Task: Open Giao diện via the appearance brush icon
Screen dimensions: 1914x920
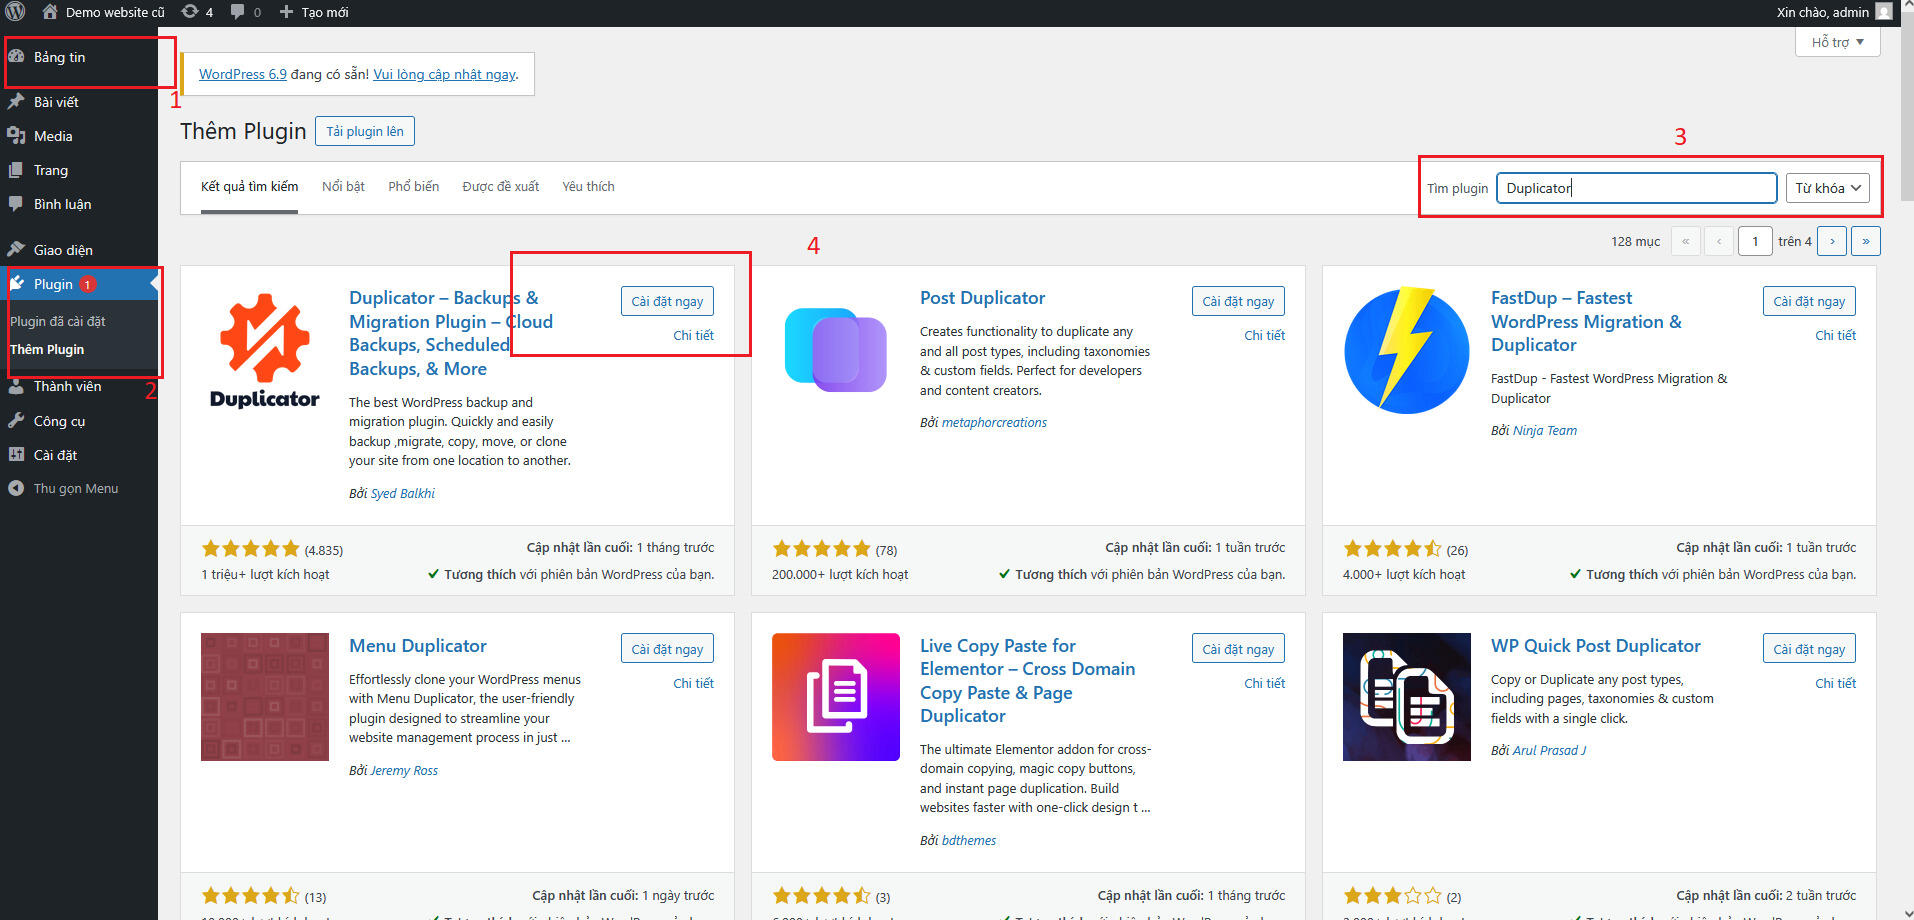Action: click(x=19, y=249)
